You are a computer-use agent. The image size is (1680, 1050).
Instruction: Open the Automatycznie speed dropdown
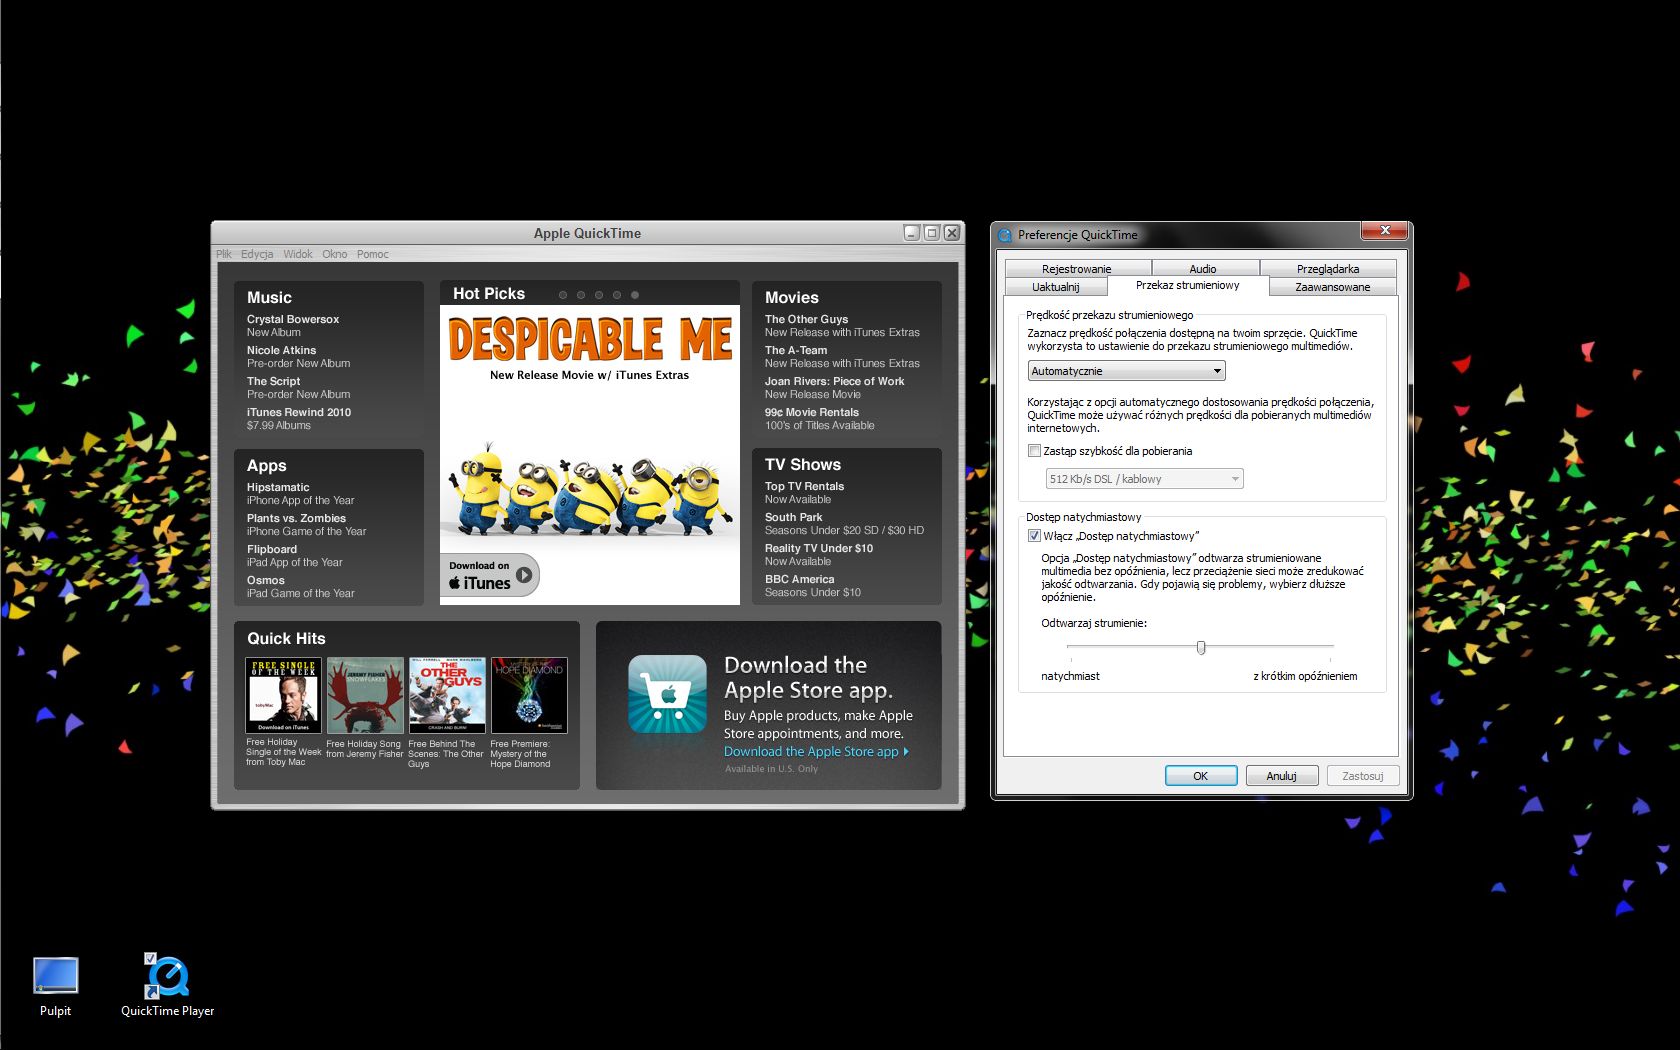[x=1126, y=371]
